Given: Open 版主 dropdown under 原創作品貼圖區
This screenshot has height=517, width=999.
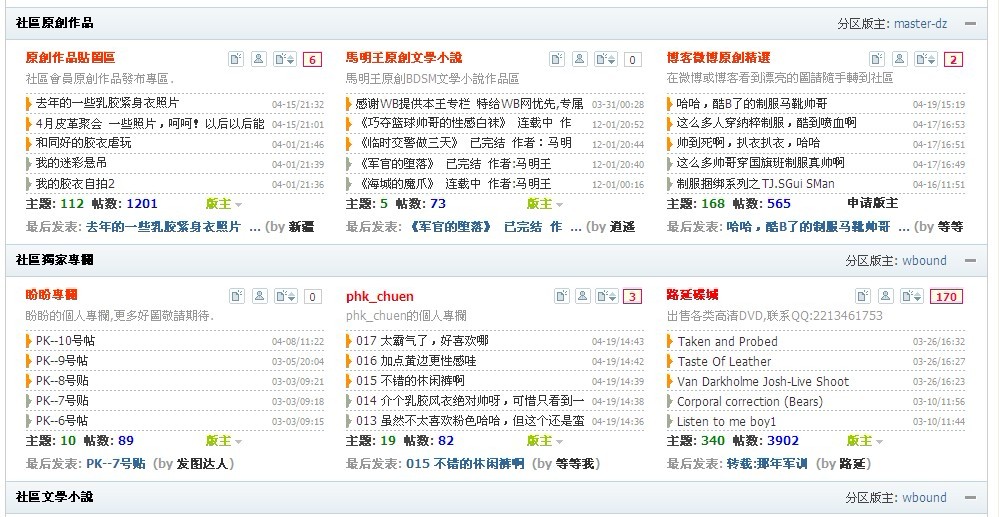Looking at the screenshot, I should (224, 204).
